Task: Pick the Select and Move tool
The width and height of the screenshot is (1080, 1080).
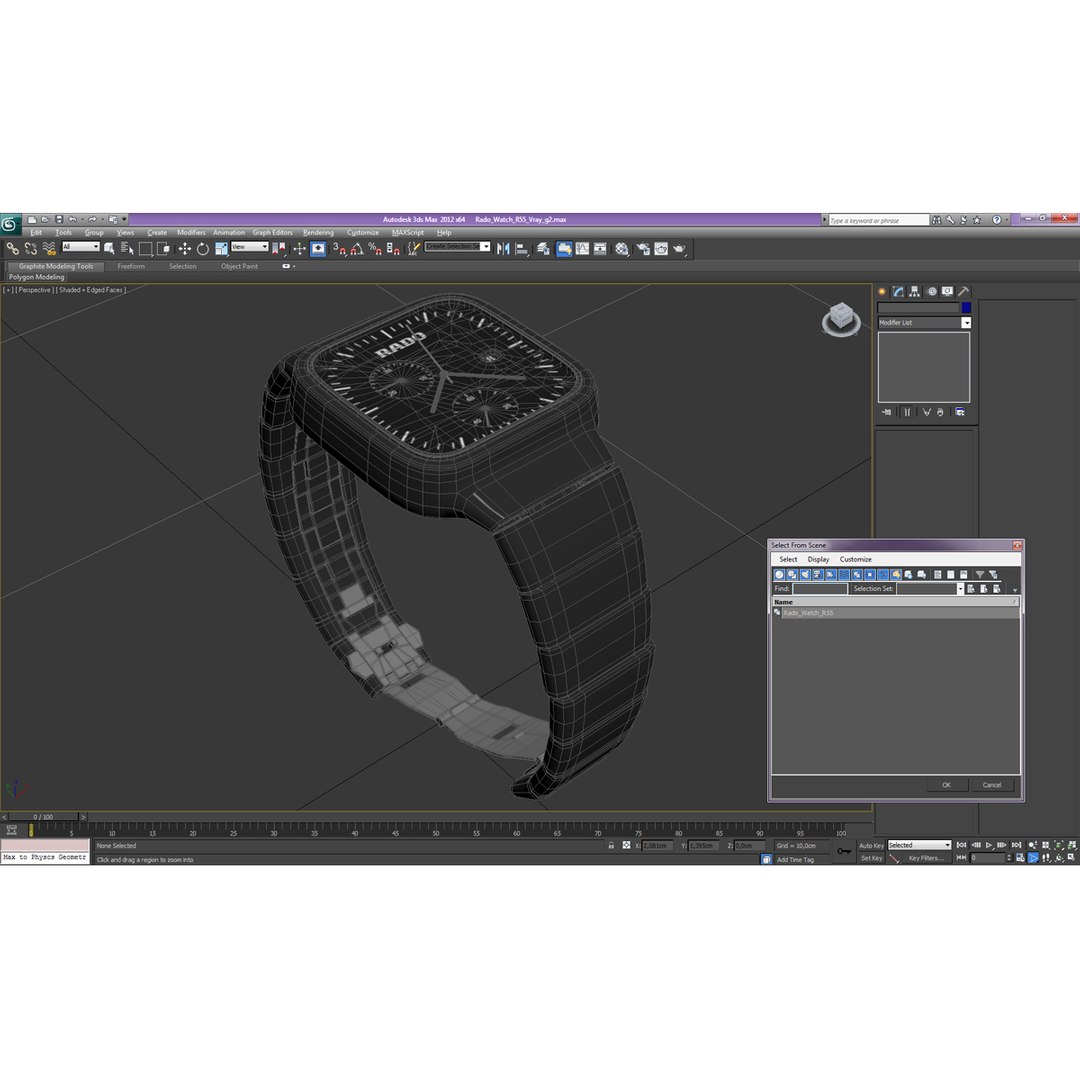Action: (x=185, y=249)
